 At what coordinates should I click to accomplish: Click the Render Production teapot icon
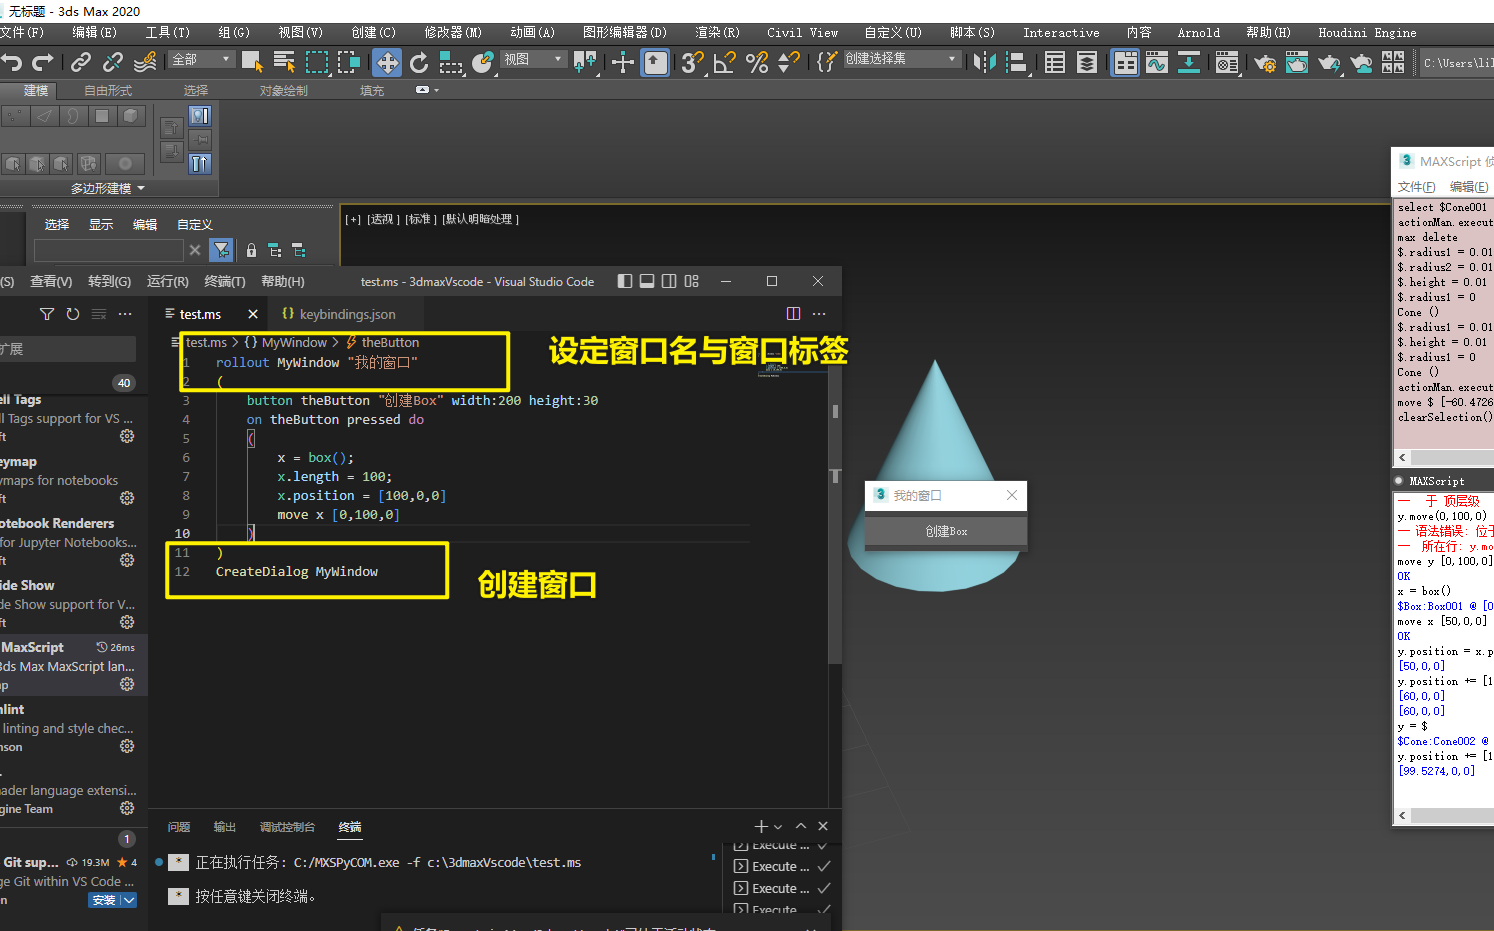tap(1327, 61)
